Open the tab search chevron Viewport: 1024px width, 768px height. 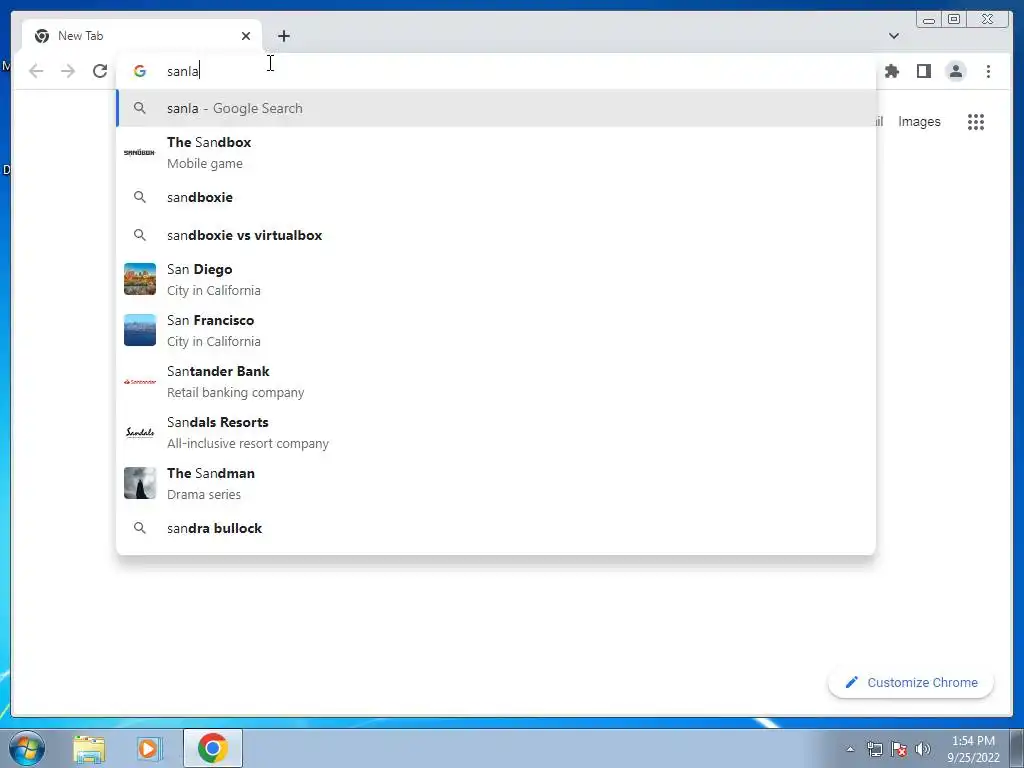click(x=893, y=36)
